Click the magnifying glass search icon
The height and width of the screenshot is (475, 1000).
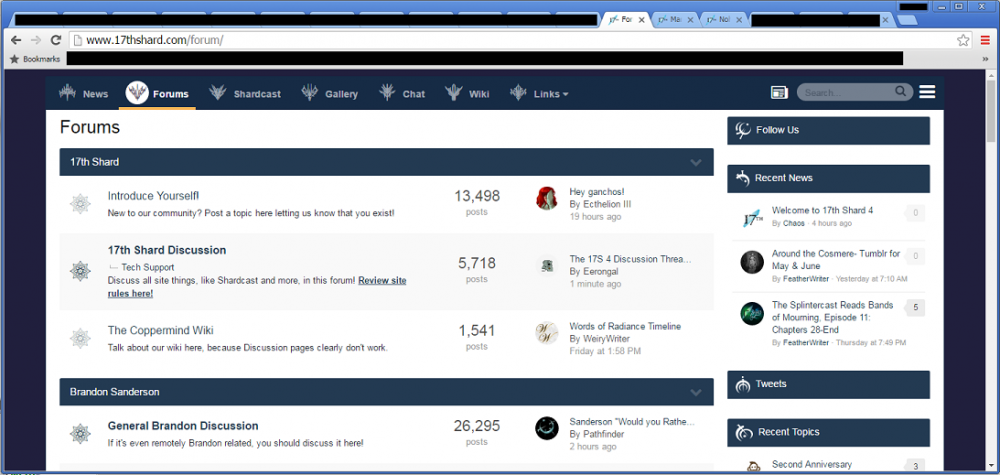(900, 92)
